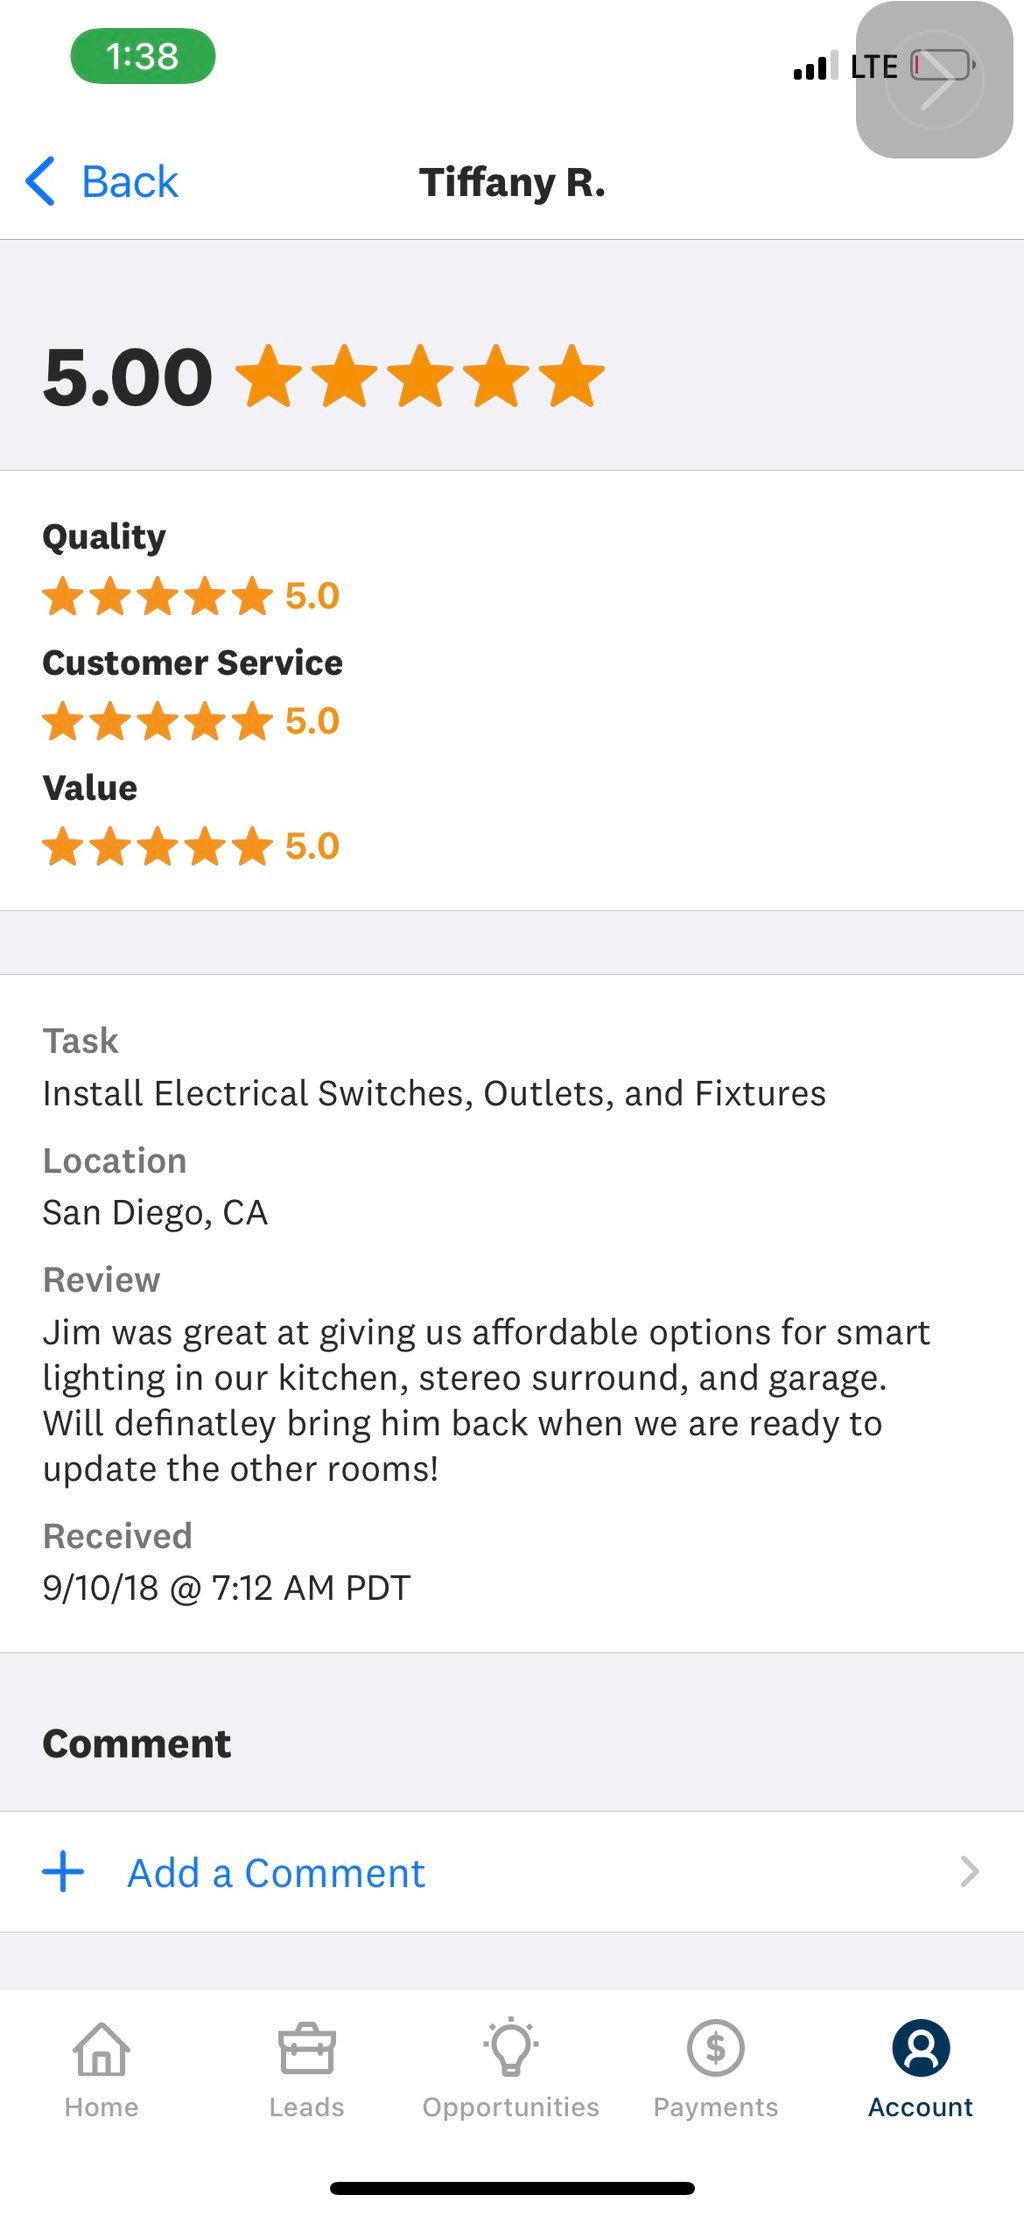Click the Back link
The height and width of the screenshot is (2216, 1024).
[x=129, y=182]
